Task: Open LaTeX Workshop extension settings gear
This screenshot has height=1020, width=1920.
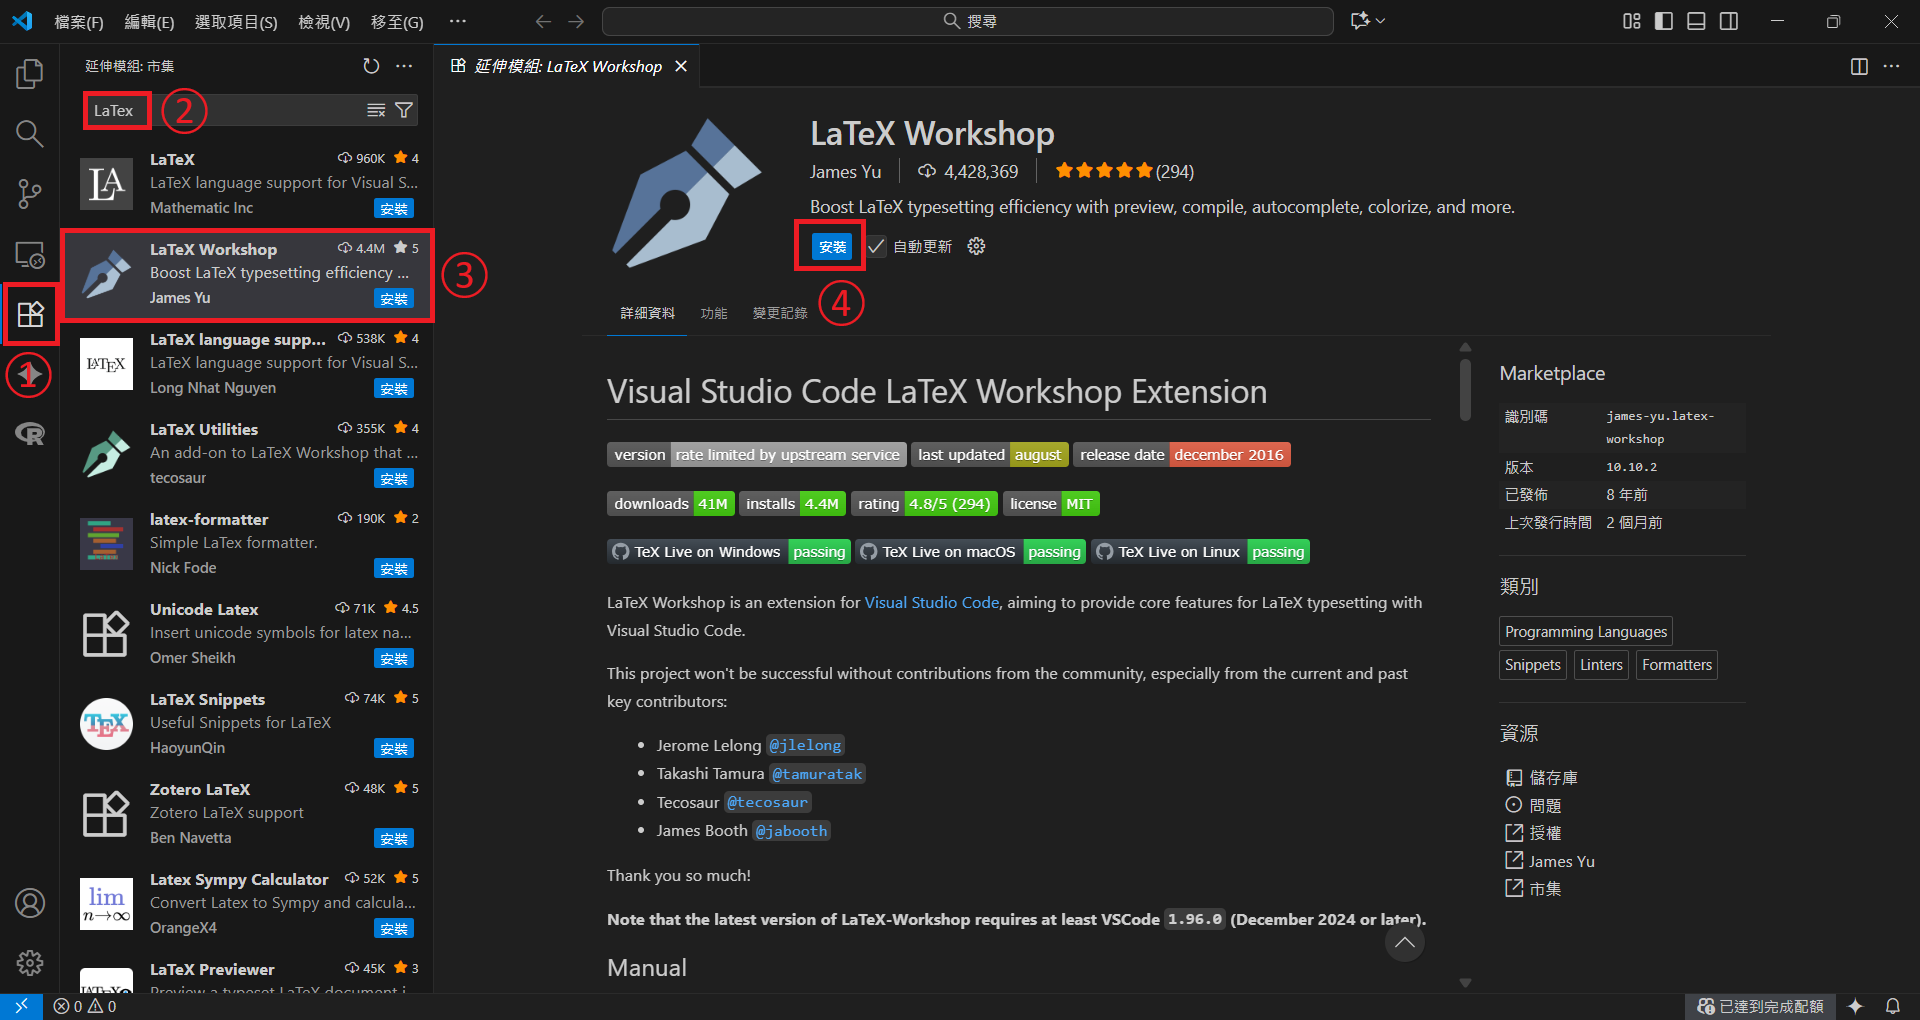Action: 977,246
